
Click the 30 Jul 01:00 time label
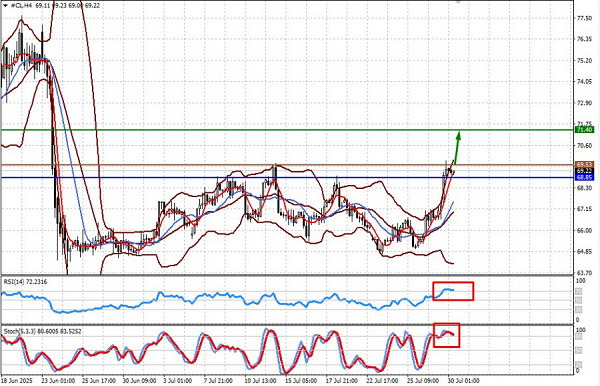463,381
